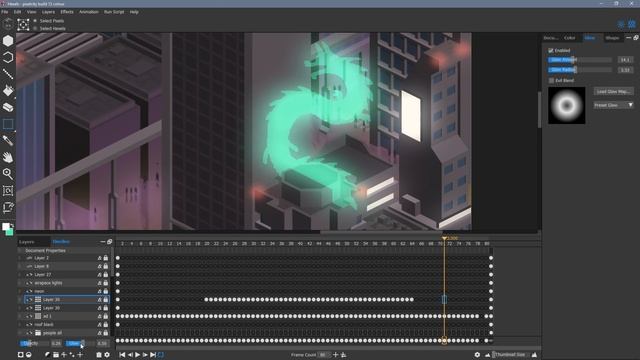Image resolution: width=640 pixels, height=360 pixels.
Task: Click the smaller thumbnail size mountain icon
Action: point(487,355)
